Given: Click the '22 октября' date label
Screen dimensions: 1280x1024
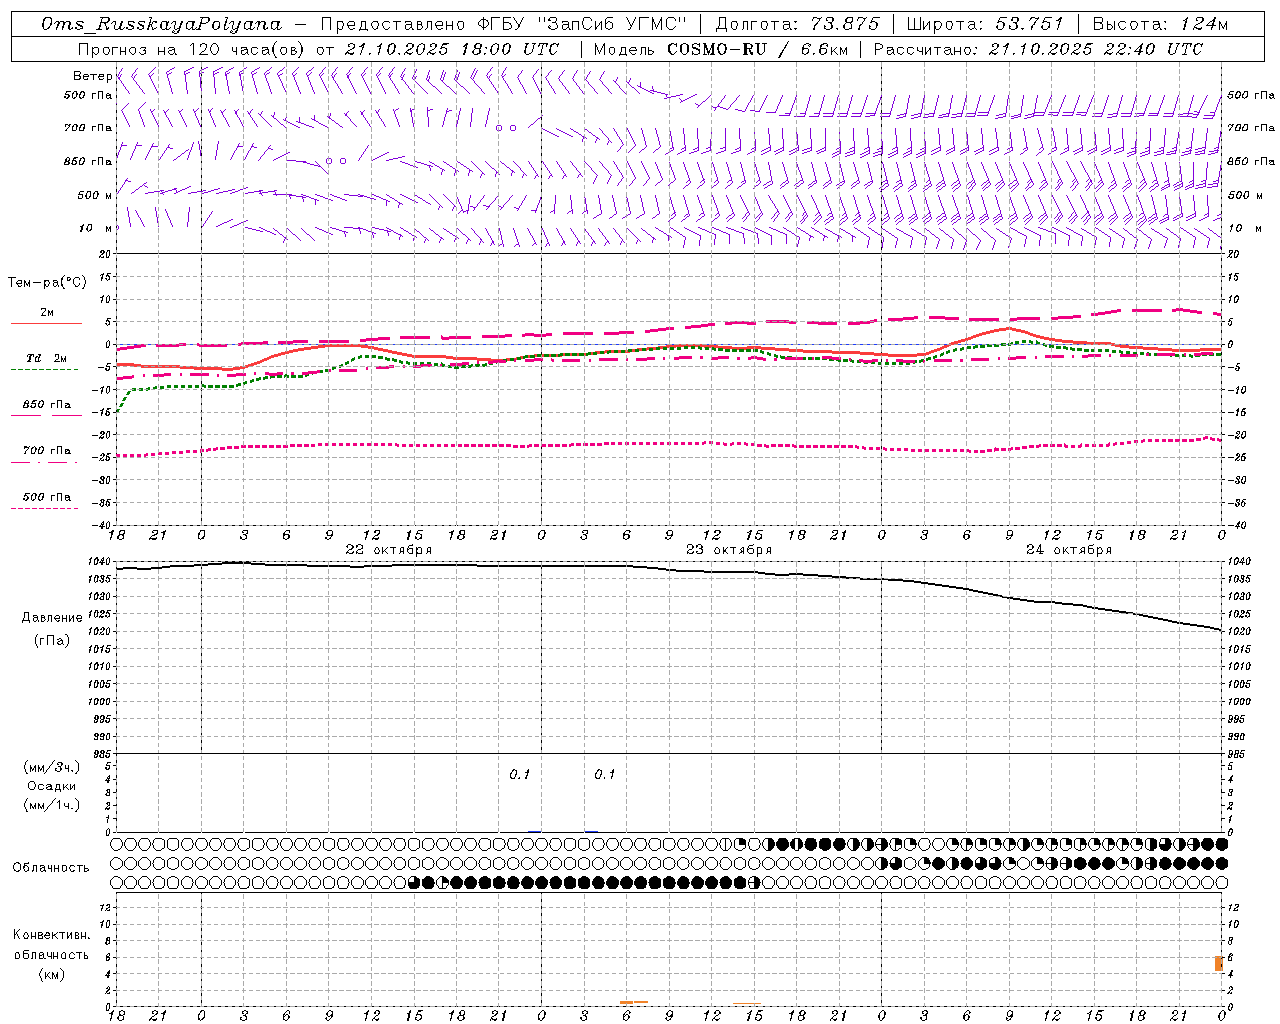Looking at the screenshot, I should (389, 550).
